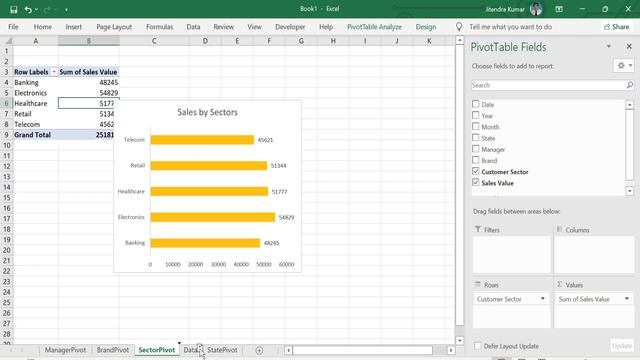Switch to ManagerPivot sheet tab
This screenshot has width=640, height=360.
[65, 350]
